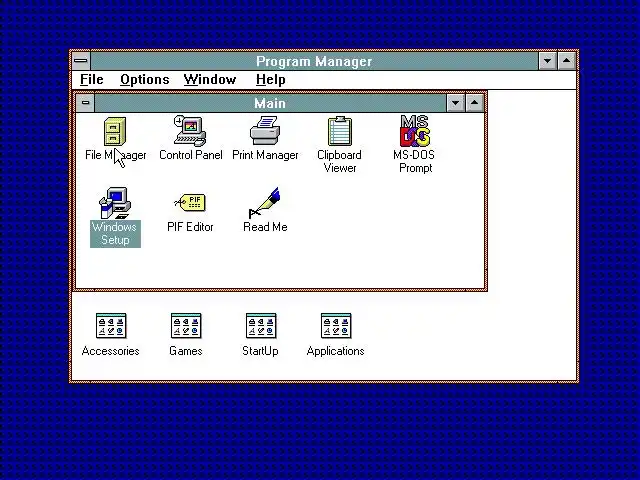Start the MS-DOS Prompt icon
Viewport: 640px width, 480px height.
[415, 131]
